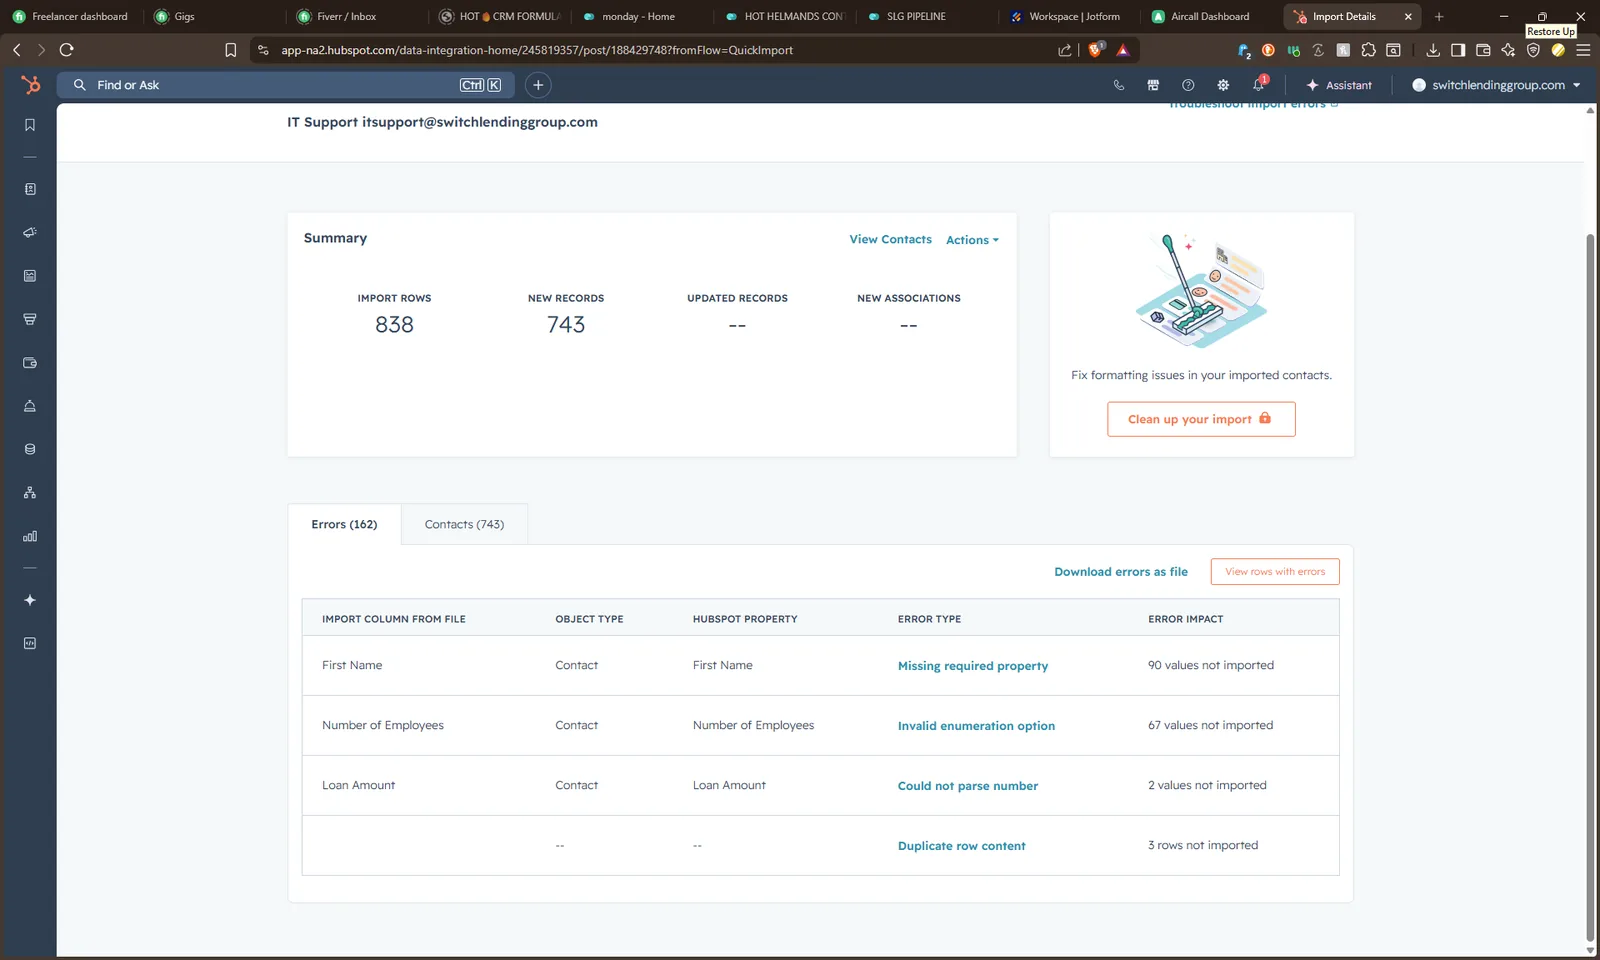1600x960 pixels.
Task: Open a new browser tab with plus
Action: 1439,16
